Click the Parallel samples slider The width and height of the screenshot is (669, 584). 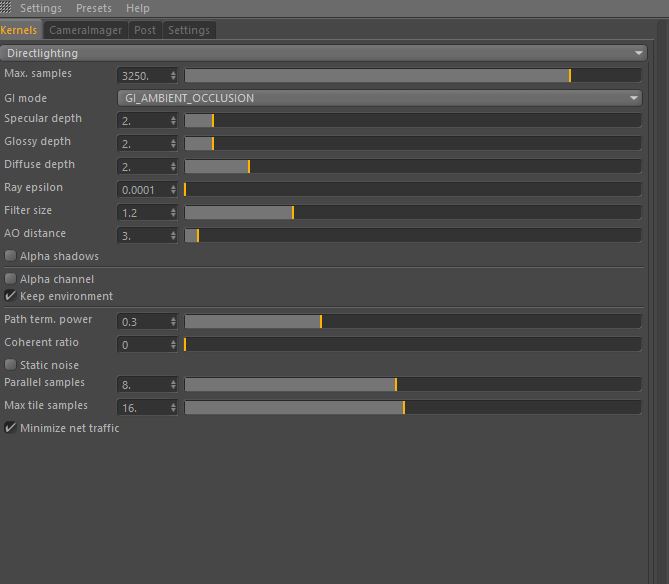pyautogui.click(x=413, y=385)
